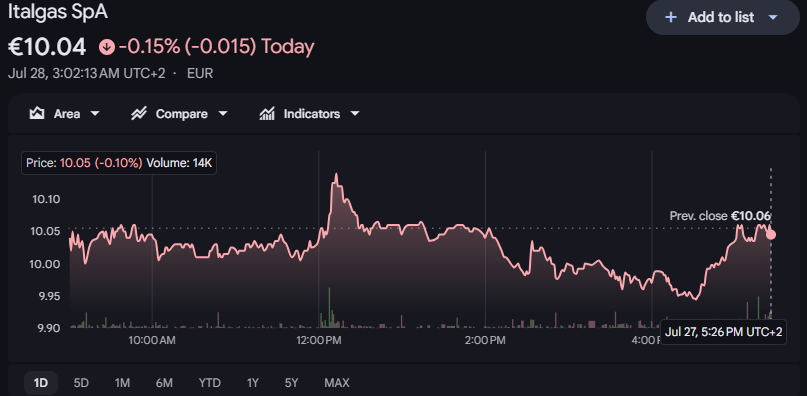The width and height of the screenshot is (807, 396).
Task: Expand the Indicators dropdown arrow
Action: [x=355, y=114]
